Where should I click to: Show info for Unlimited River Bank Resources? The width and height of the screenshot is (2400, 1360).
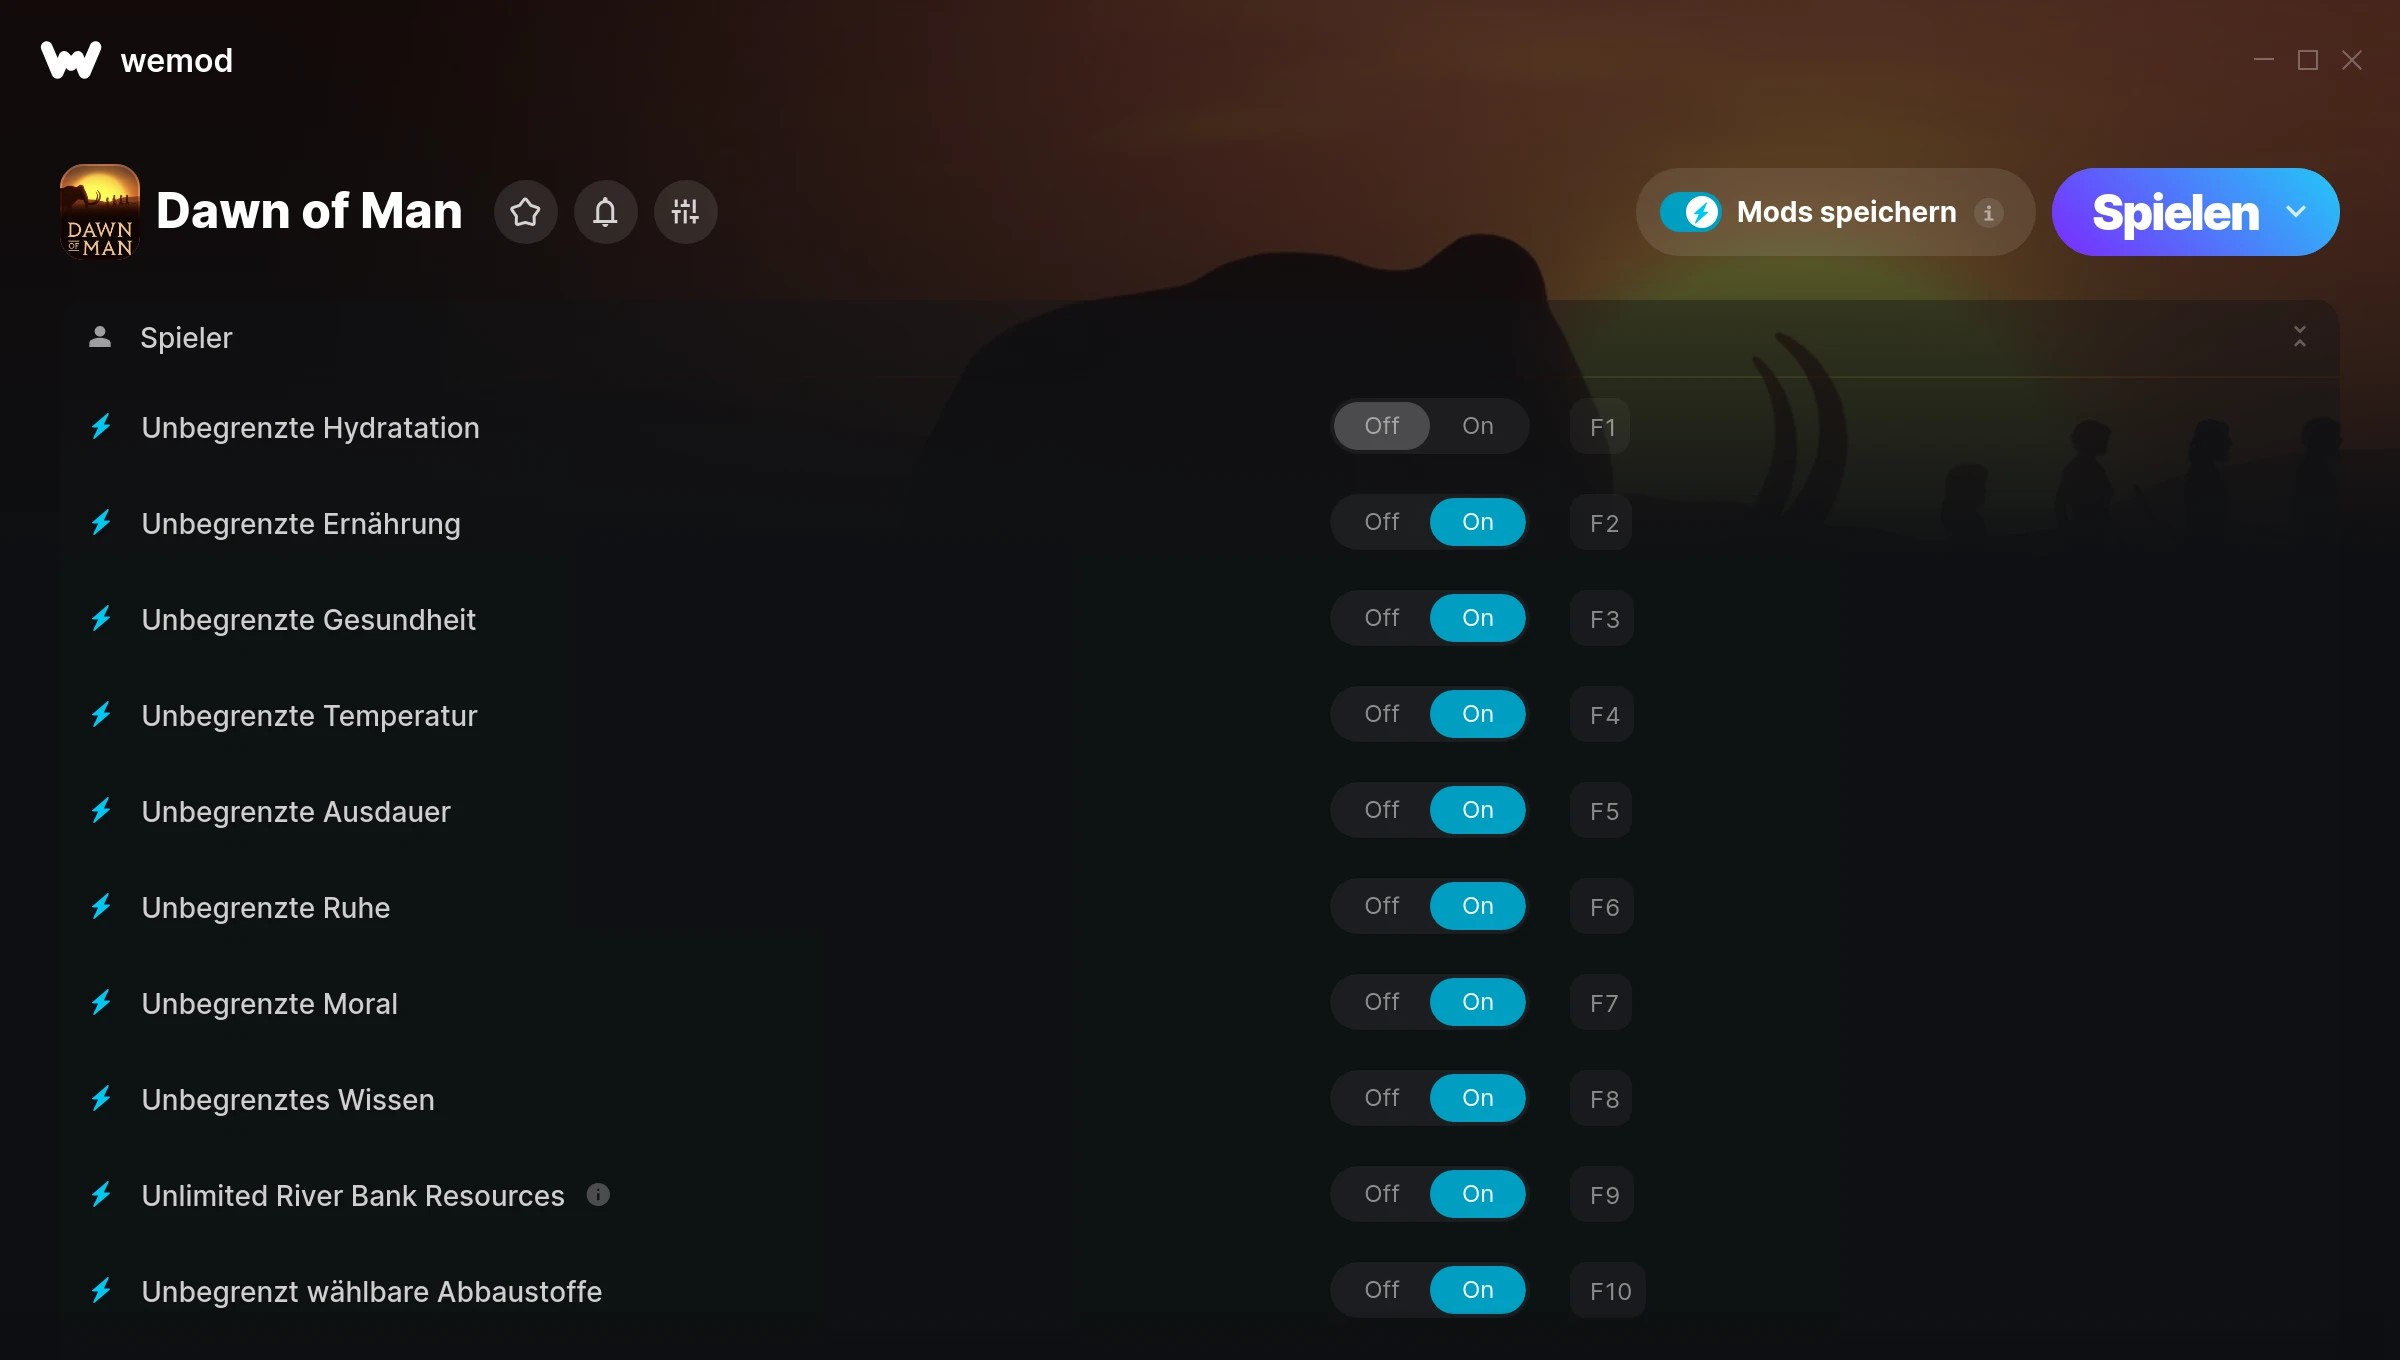click(x=598, y=1195)
